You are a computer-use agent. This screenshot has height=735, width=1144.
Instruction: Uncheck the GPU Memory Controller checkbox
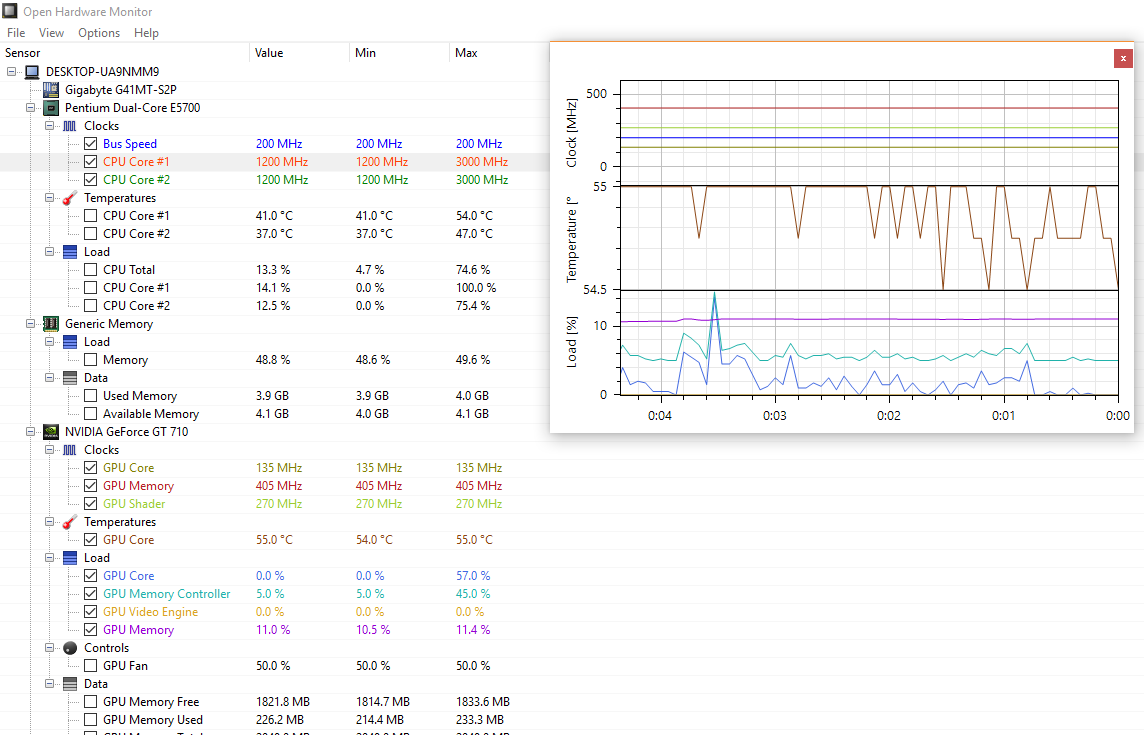tap(90, 593)
